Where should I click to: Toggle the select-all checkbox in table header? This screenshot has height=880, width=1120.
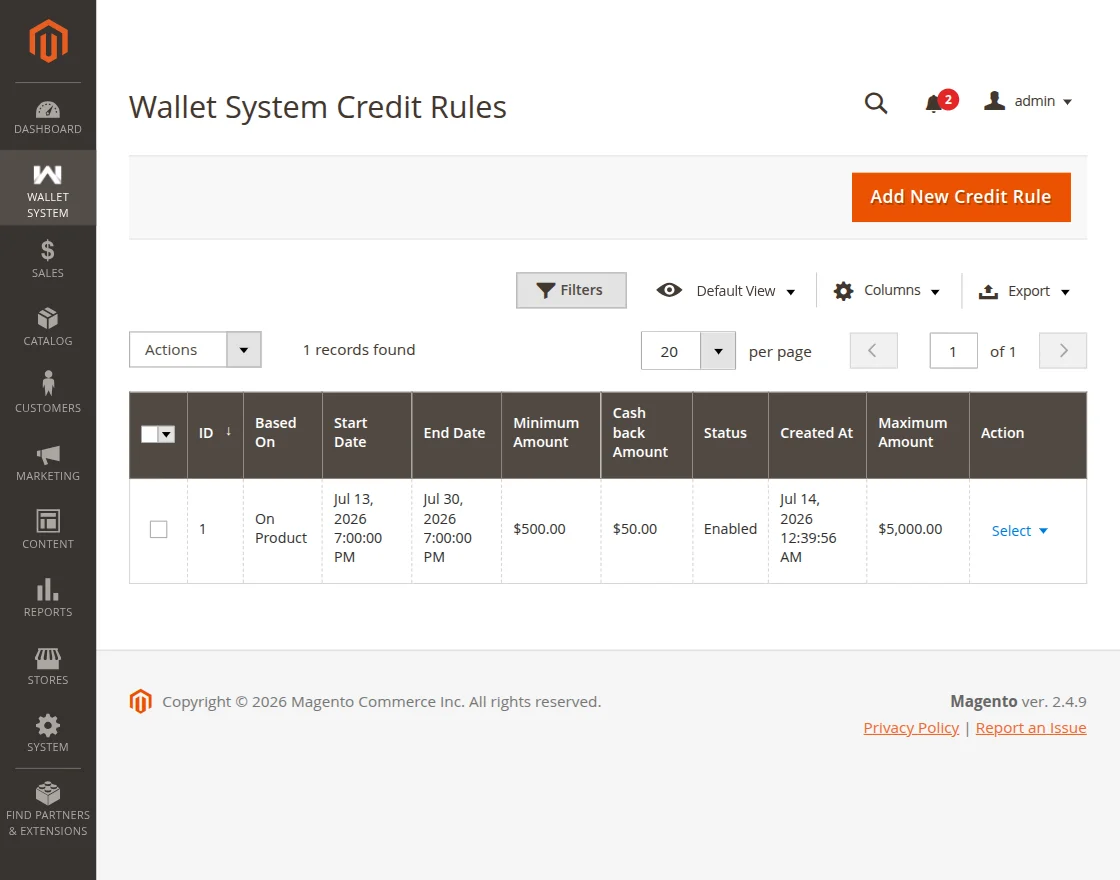pos(149,434)
